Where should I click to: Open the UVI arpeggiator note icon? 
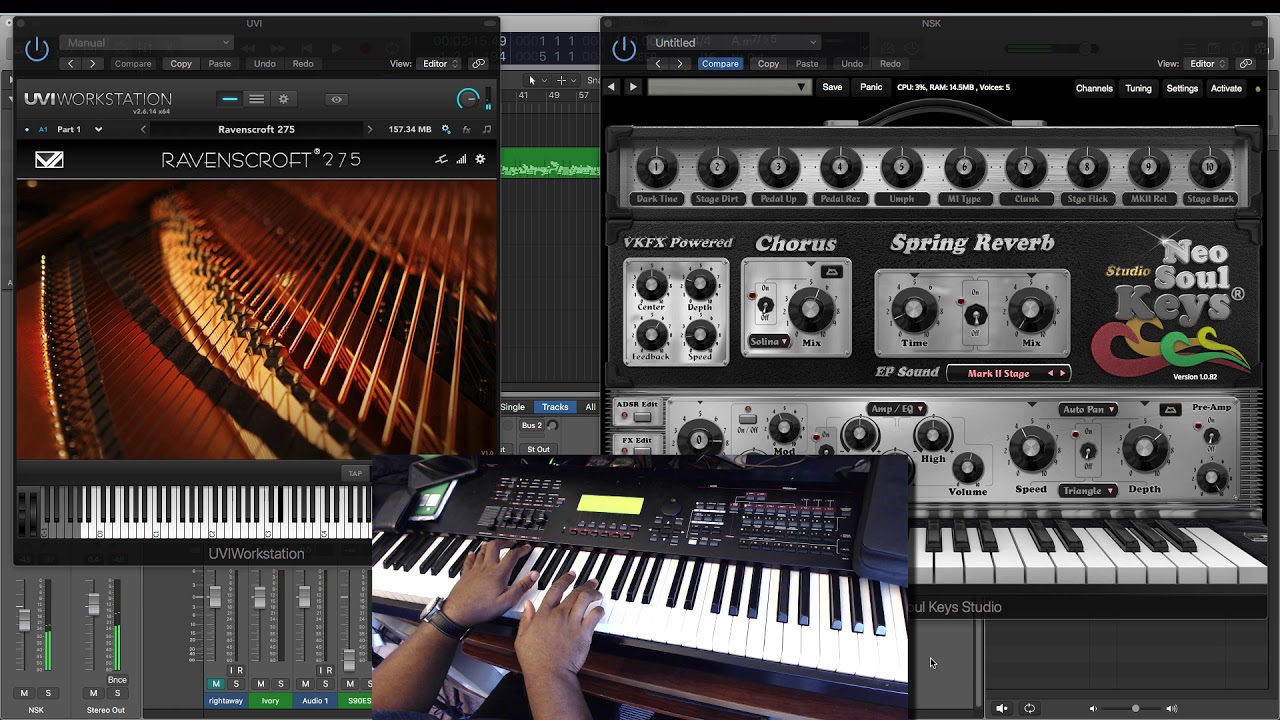click(487, 130)
